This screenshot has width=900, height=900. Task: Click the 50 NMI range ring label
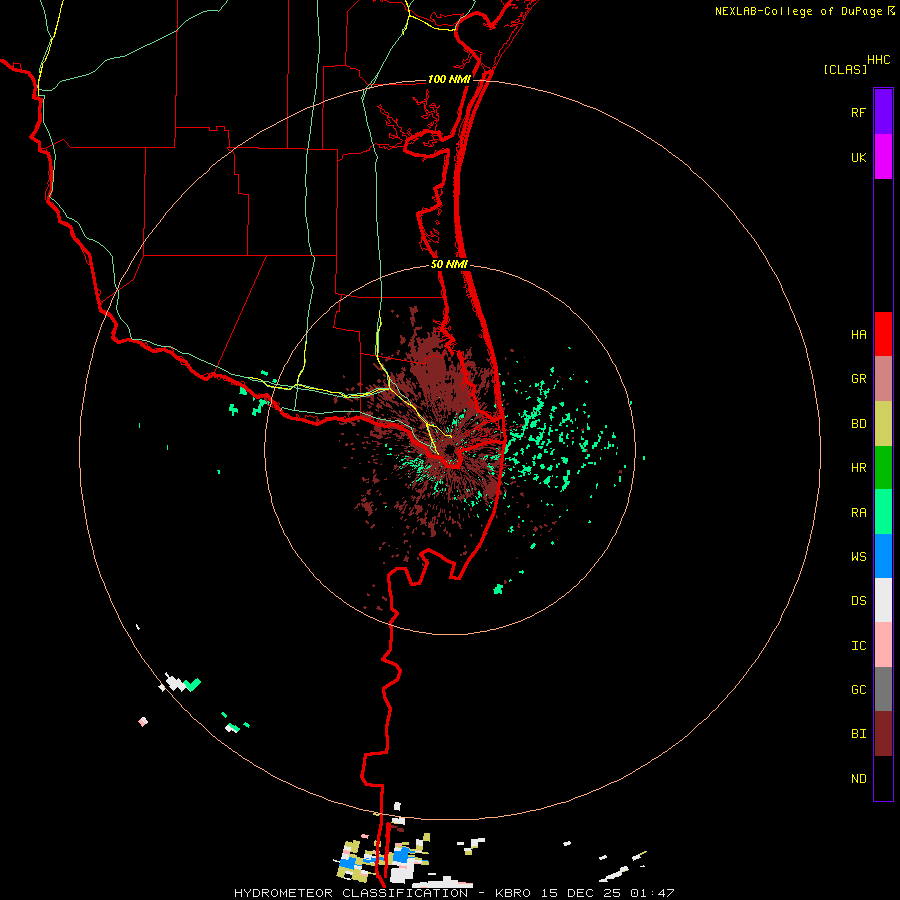pos(449,264)
